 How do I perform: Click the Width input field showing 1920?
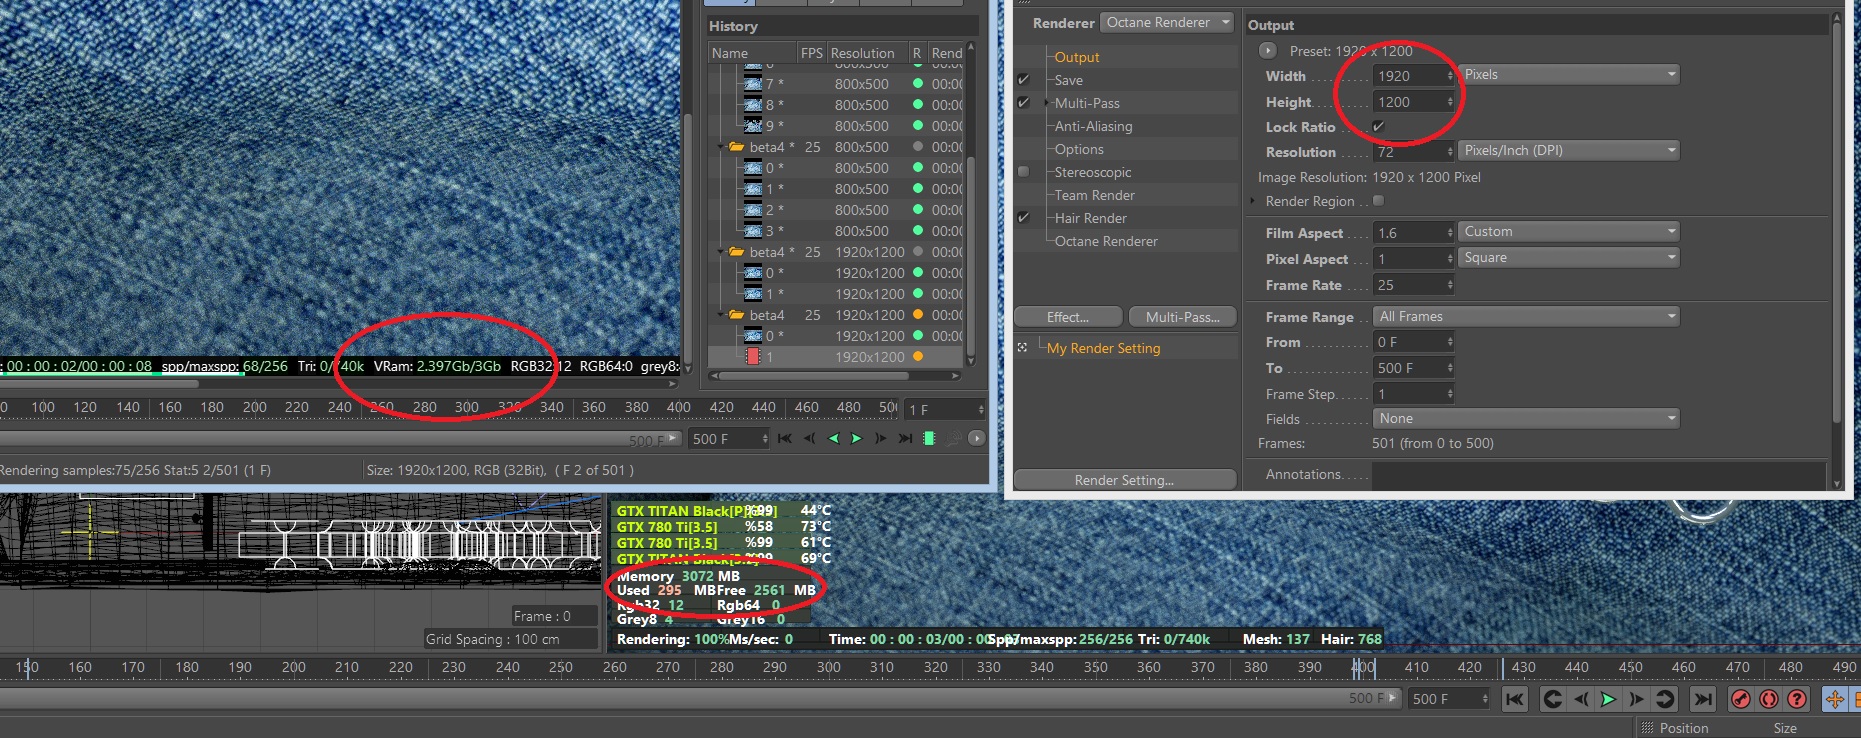[x=1413, y=76]
